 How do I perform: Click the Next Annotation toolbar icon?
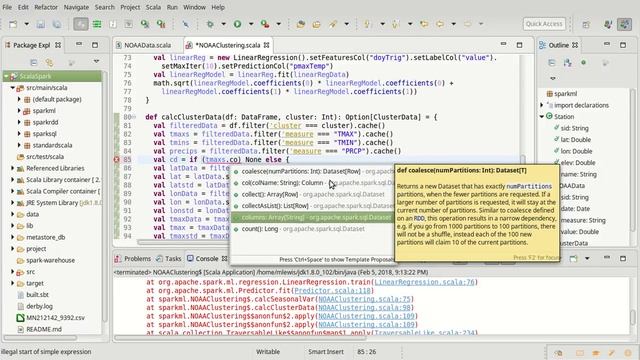(367, 24)
